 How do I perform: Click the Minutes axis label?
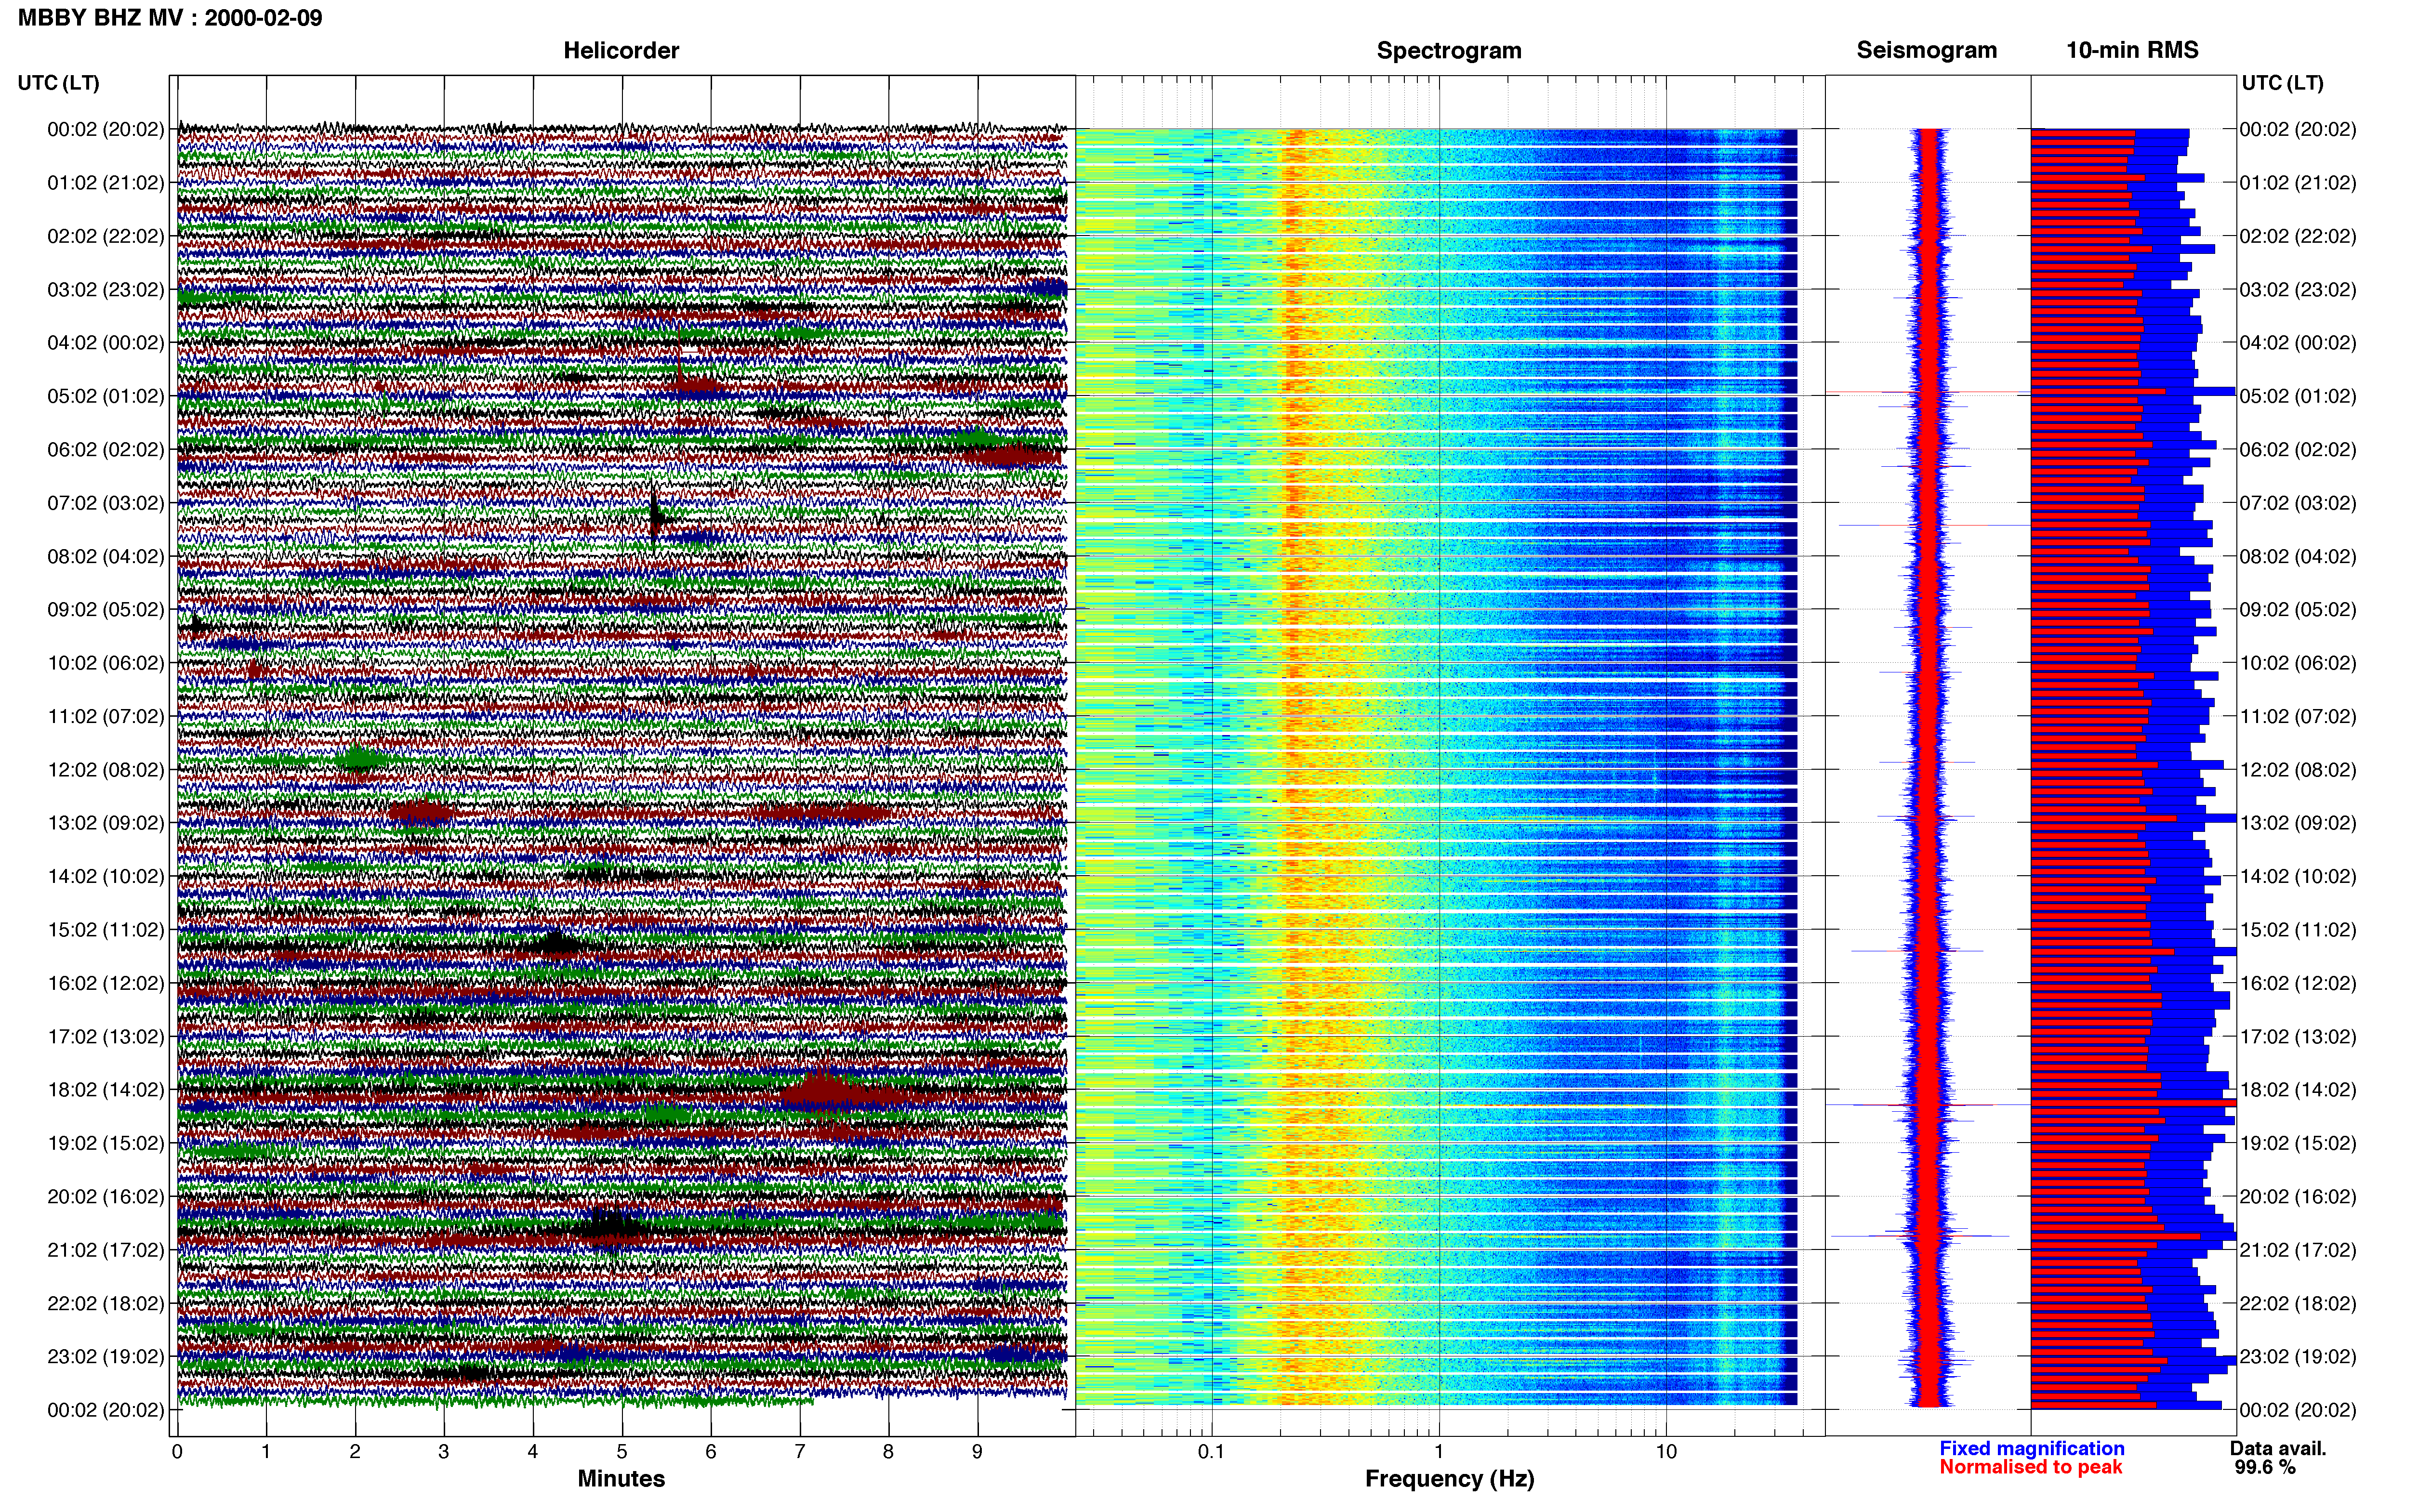621,1479
